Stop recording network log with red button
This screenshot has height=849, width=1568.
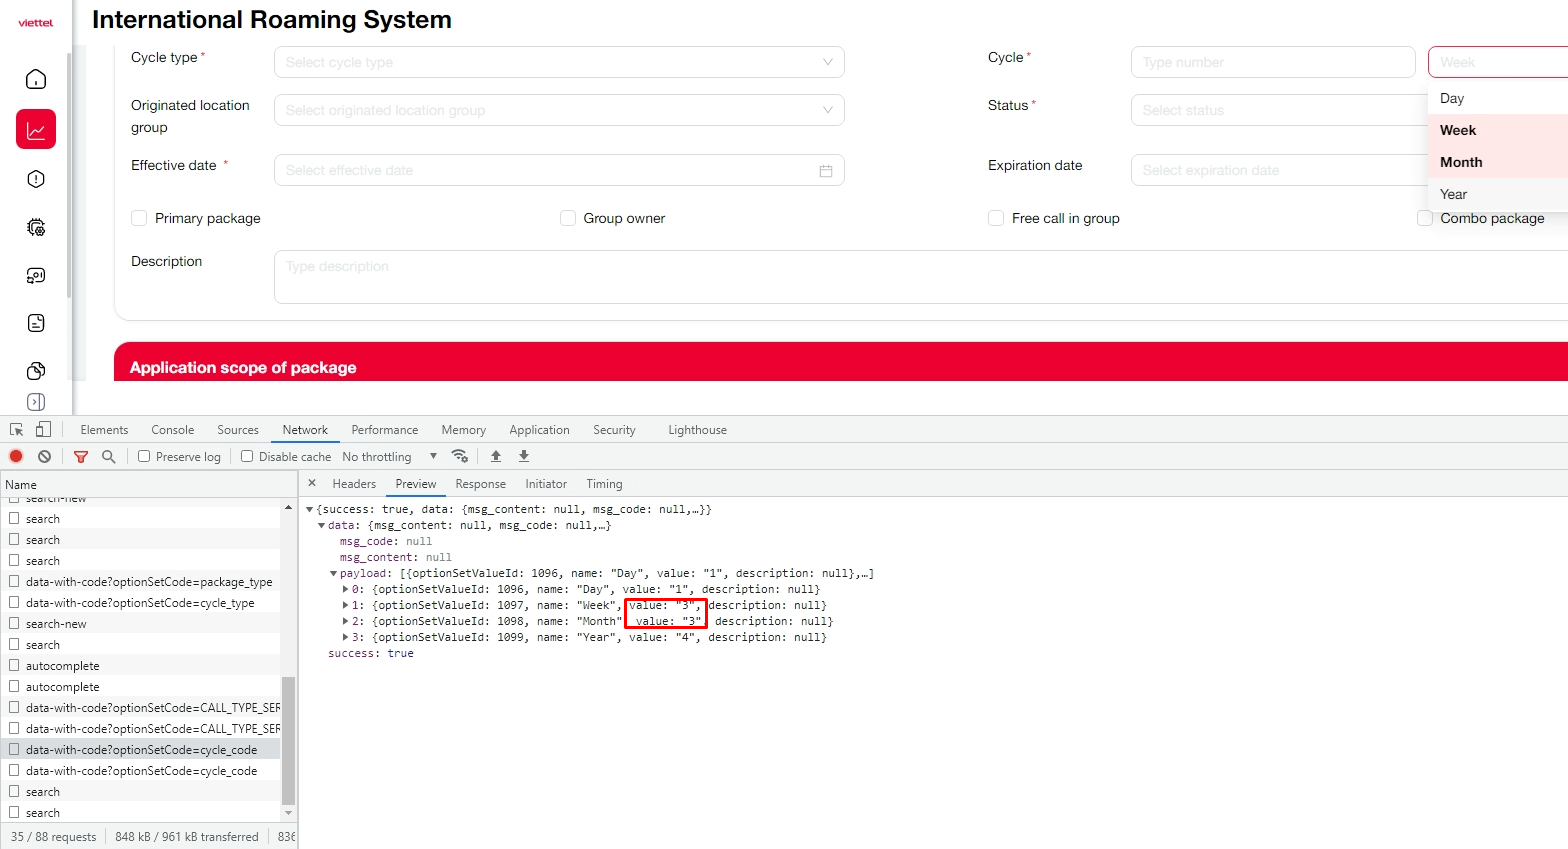[x=16, y=457]
